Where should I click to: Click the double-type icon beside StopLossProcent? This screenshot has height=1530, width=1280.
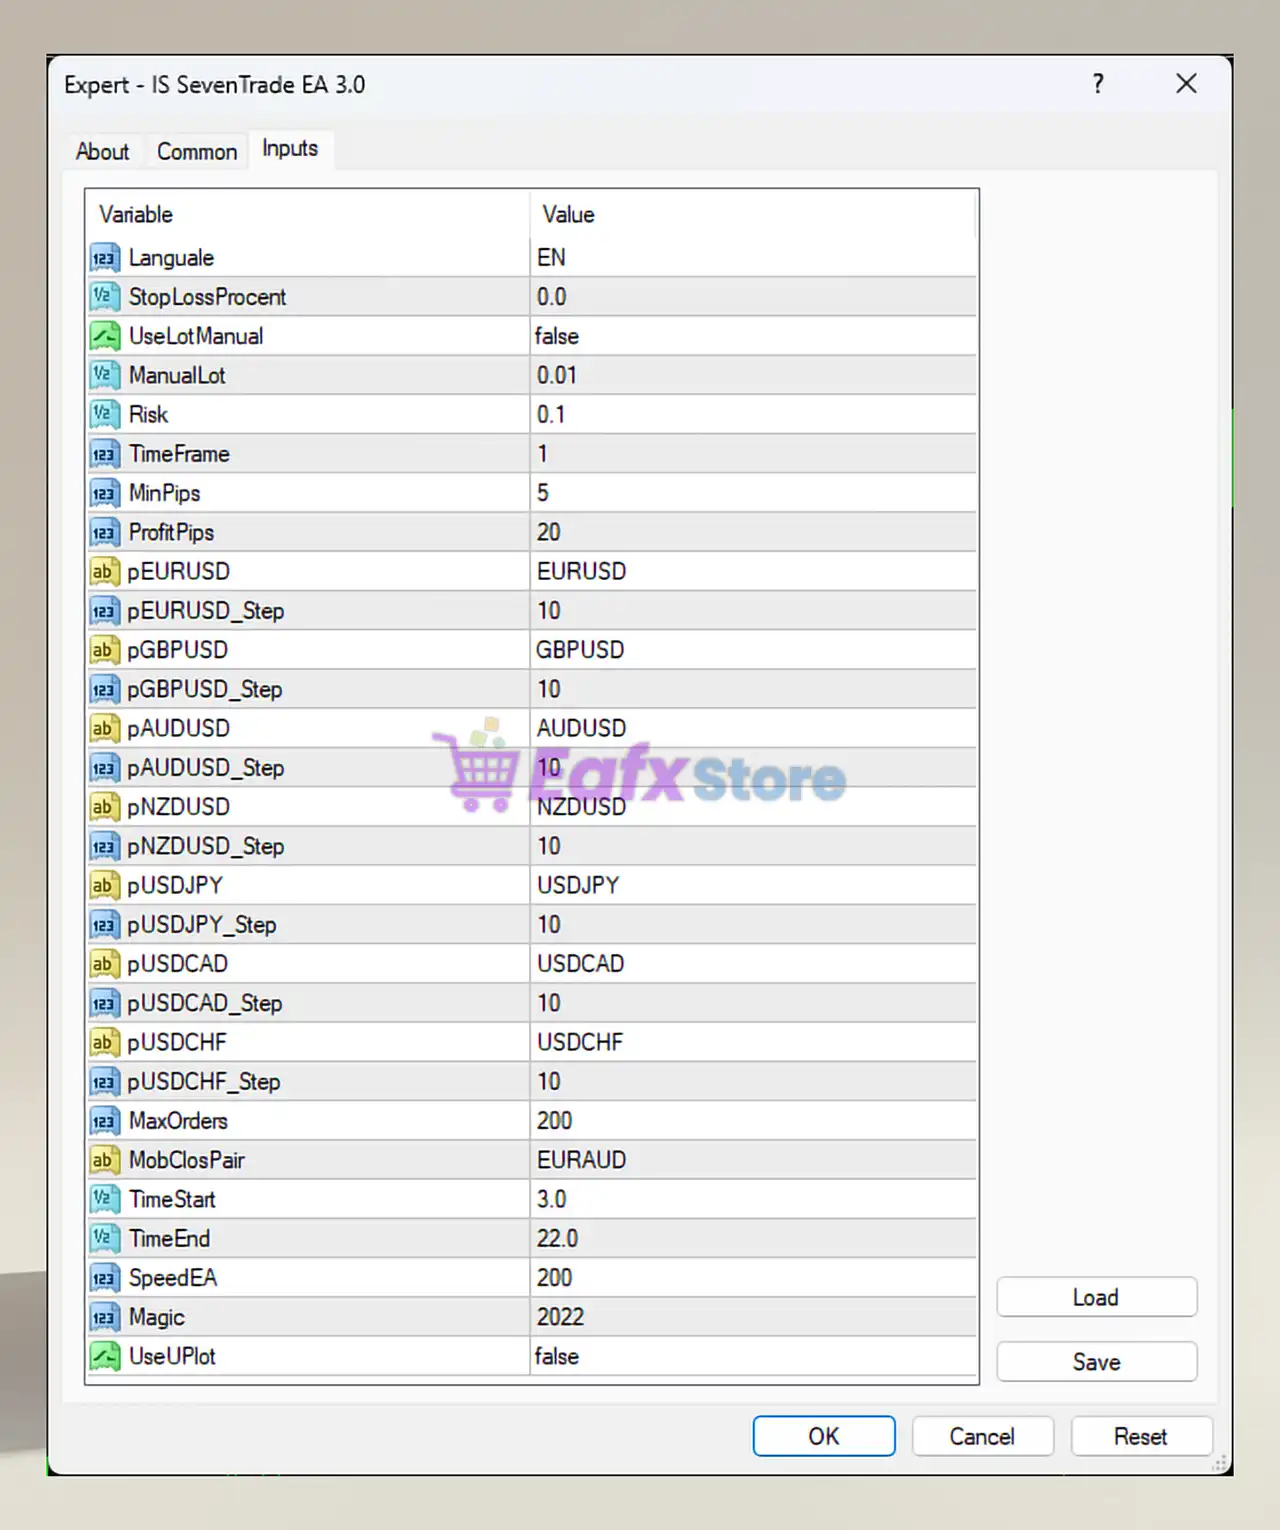pos(104,297)
